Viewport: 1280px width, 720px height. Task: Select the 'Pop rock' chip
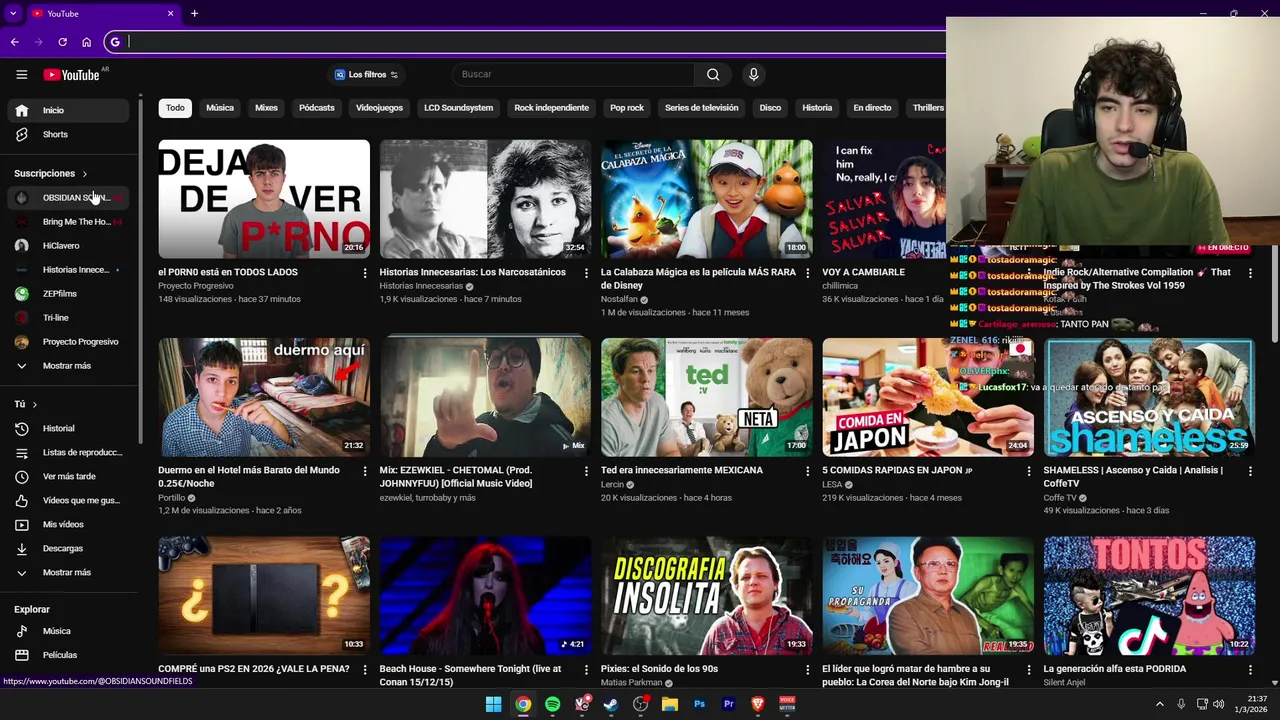(627, 108)
